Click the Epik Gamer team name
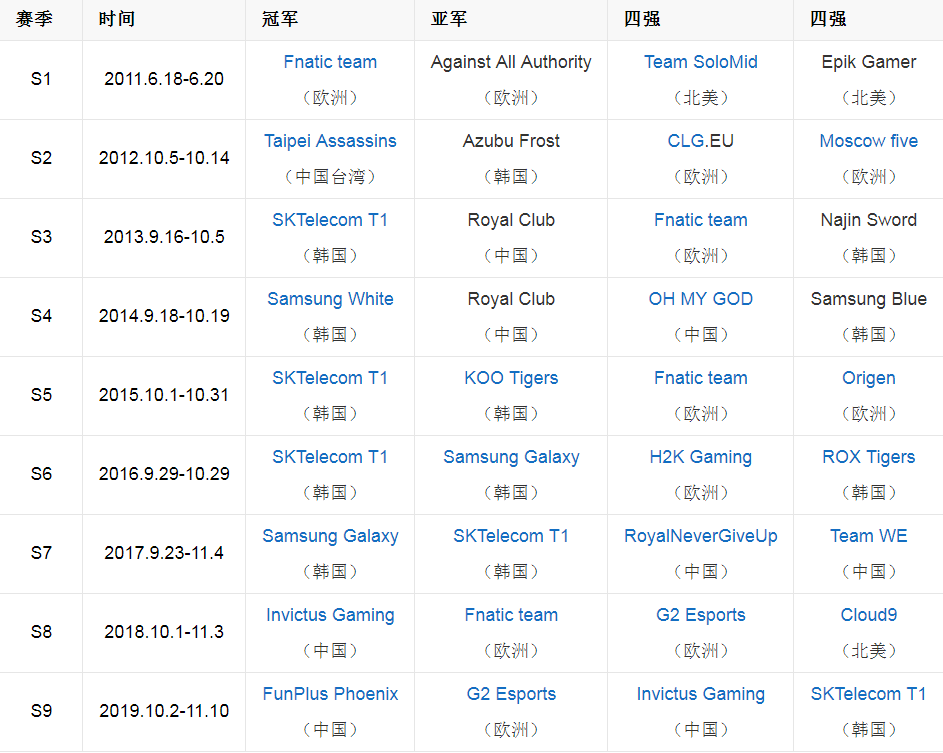 (868, 62)
